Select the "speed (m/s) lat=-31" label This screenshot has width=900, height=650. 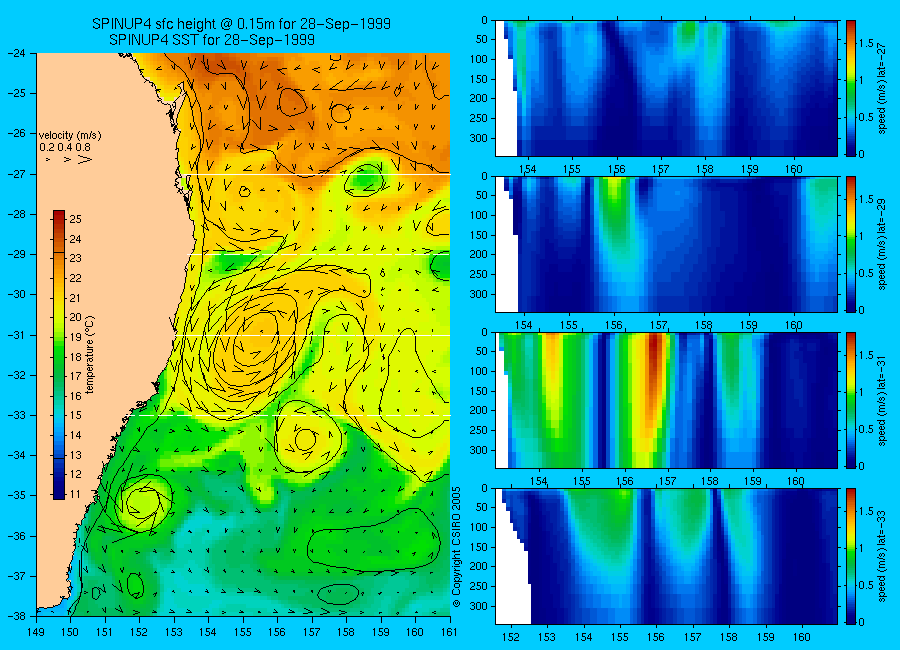tap(883, 400)
